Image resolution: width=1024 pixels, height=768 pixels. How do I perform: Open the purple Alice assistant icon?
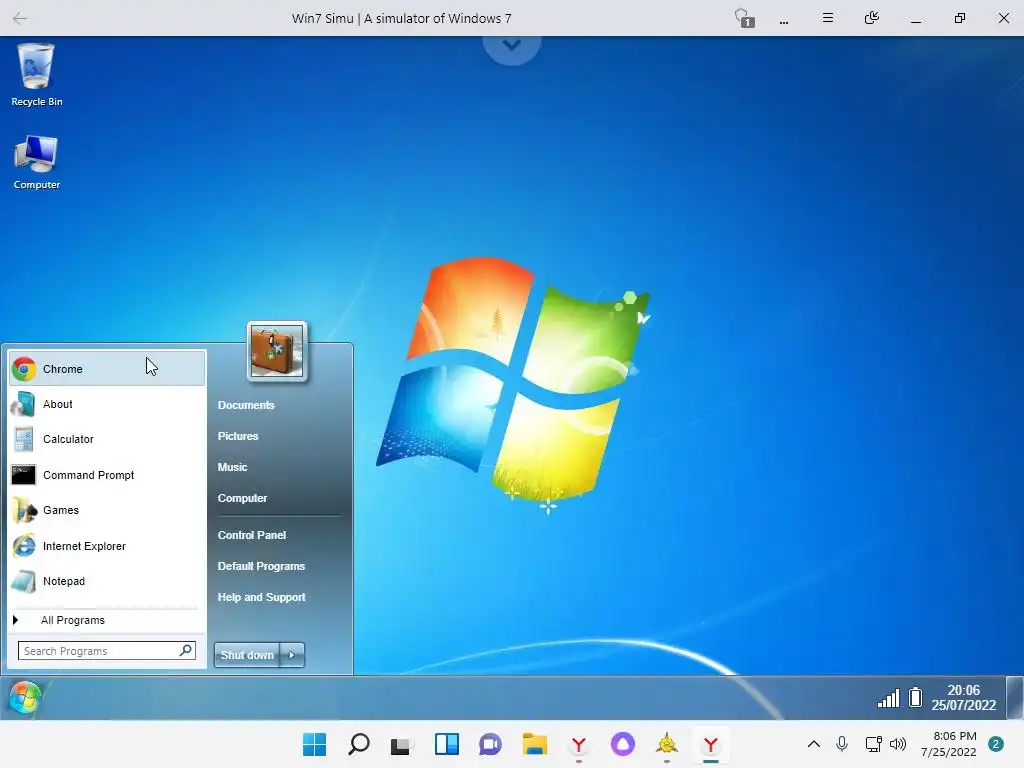(622, 744)
